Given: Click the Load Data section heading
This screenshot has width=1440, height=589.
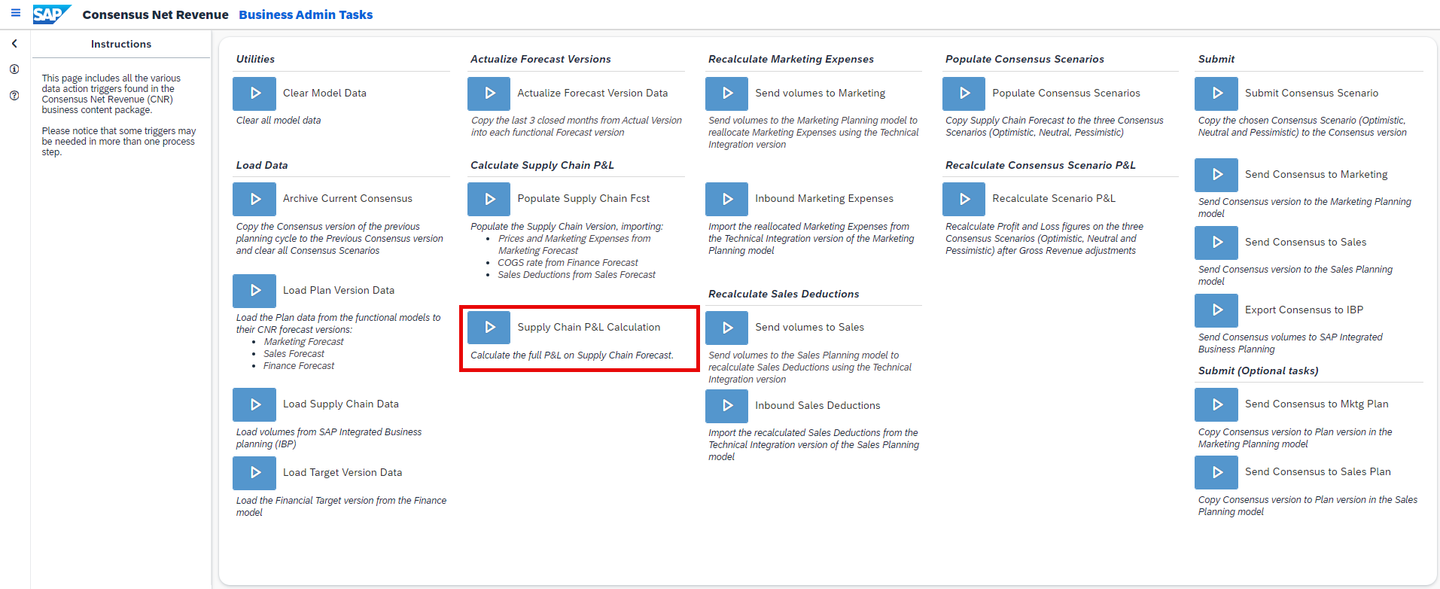Looking at the screenshot, I should pyautogui.click(x=262, y=166).
